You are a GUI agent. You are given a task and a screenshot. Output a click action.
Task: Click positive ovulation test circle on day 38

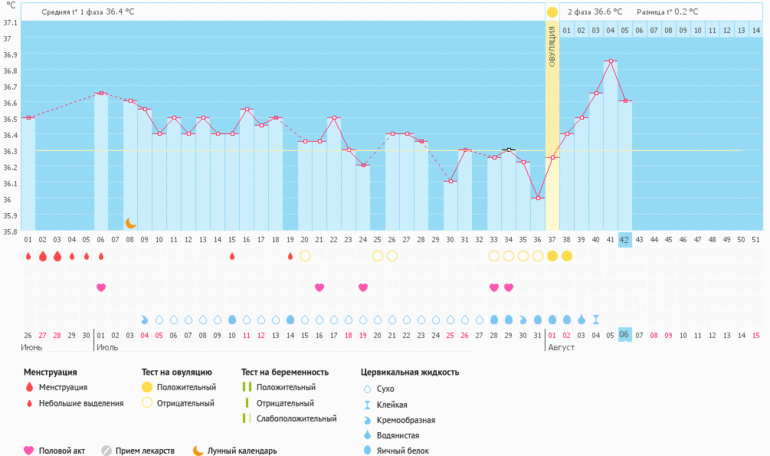(x=567, y=257)
